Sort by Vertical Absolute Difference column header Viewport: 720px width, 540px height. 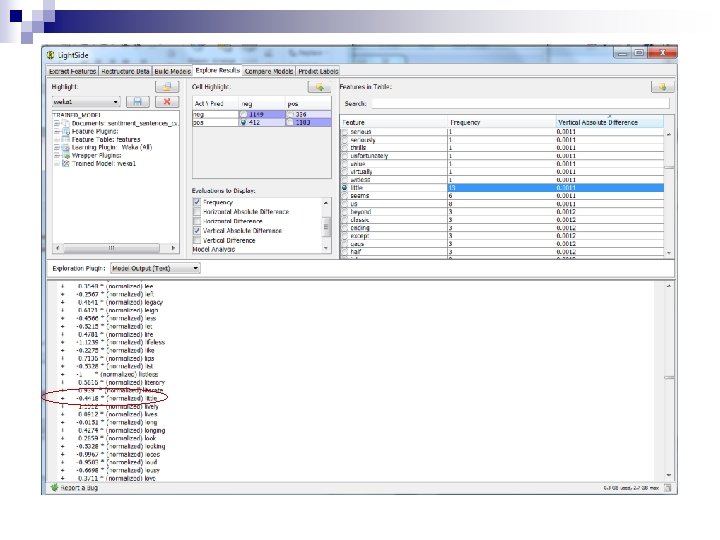point(609,122)
